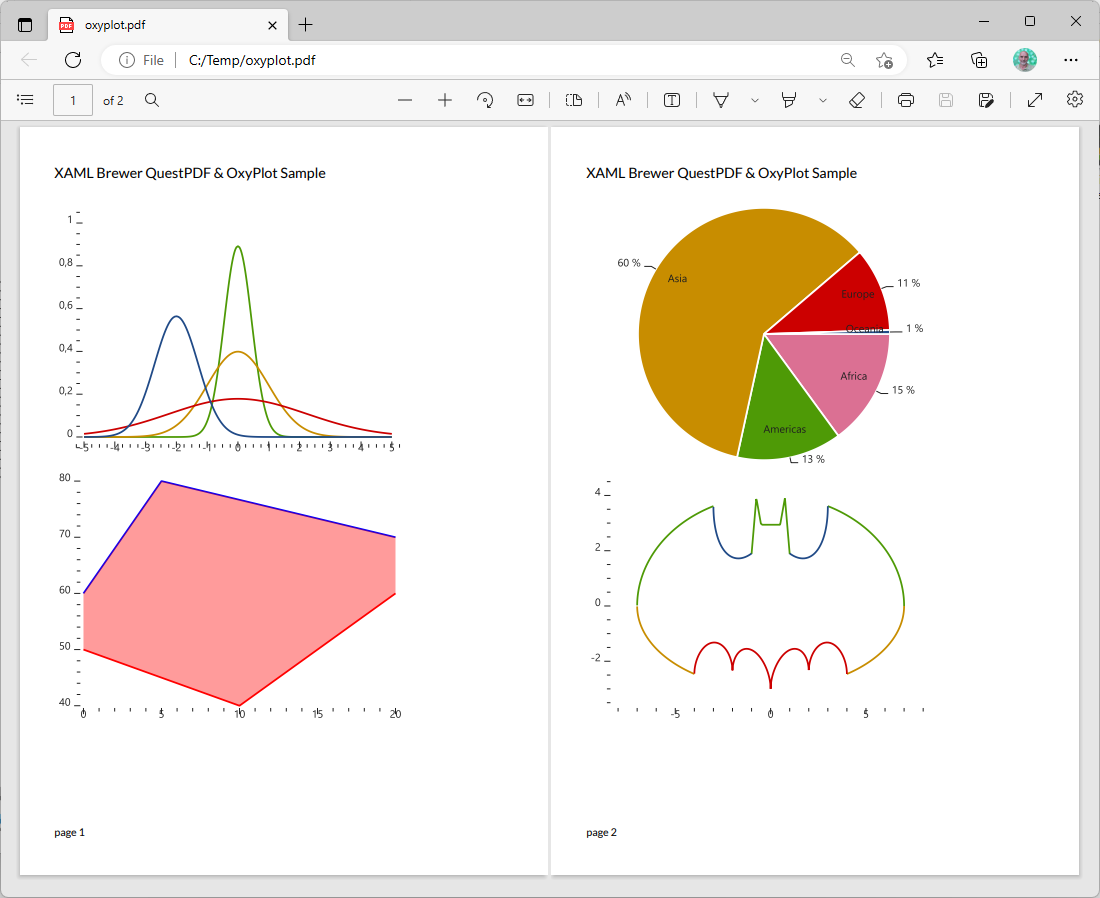This screenshot has height=898, width=1100.
Task: Open the PDF viewer settings menu
Action: pyautogui.click(x=1074, y=100)
